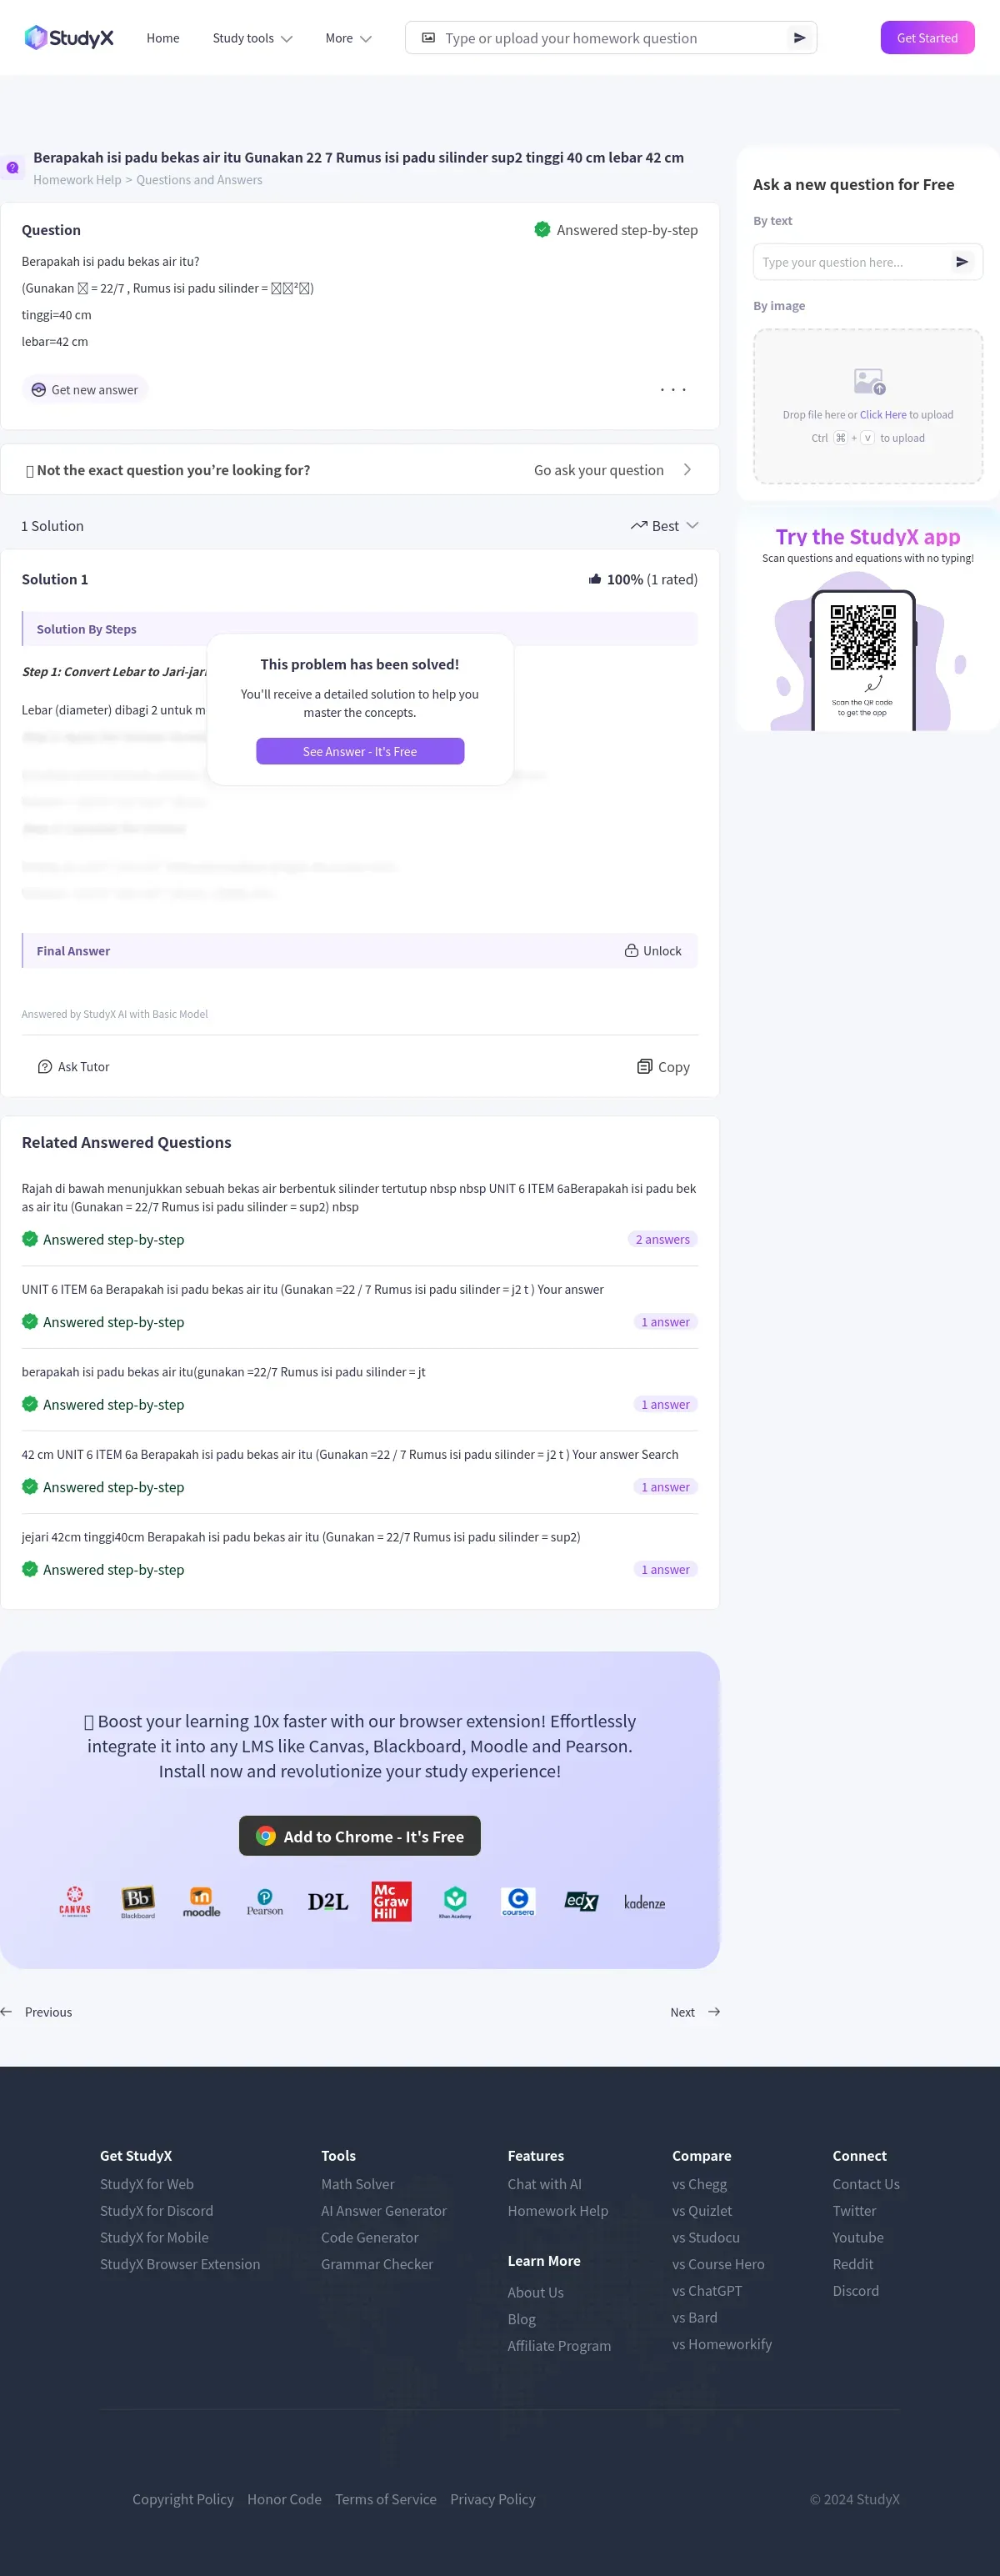This screenshot has height=2576, width=1000.
Task: Click See Answer - It's Free button
Action: click(360, 751)
